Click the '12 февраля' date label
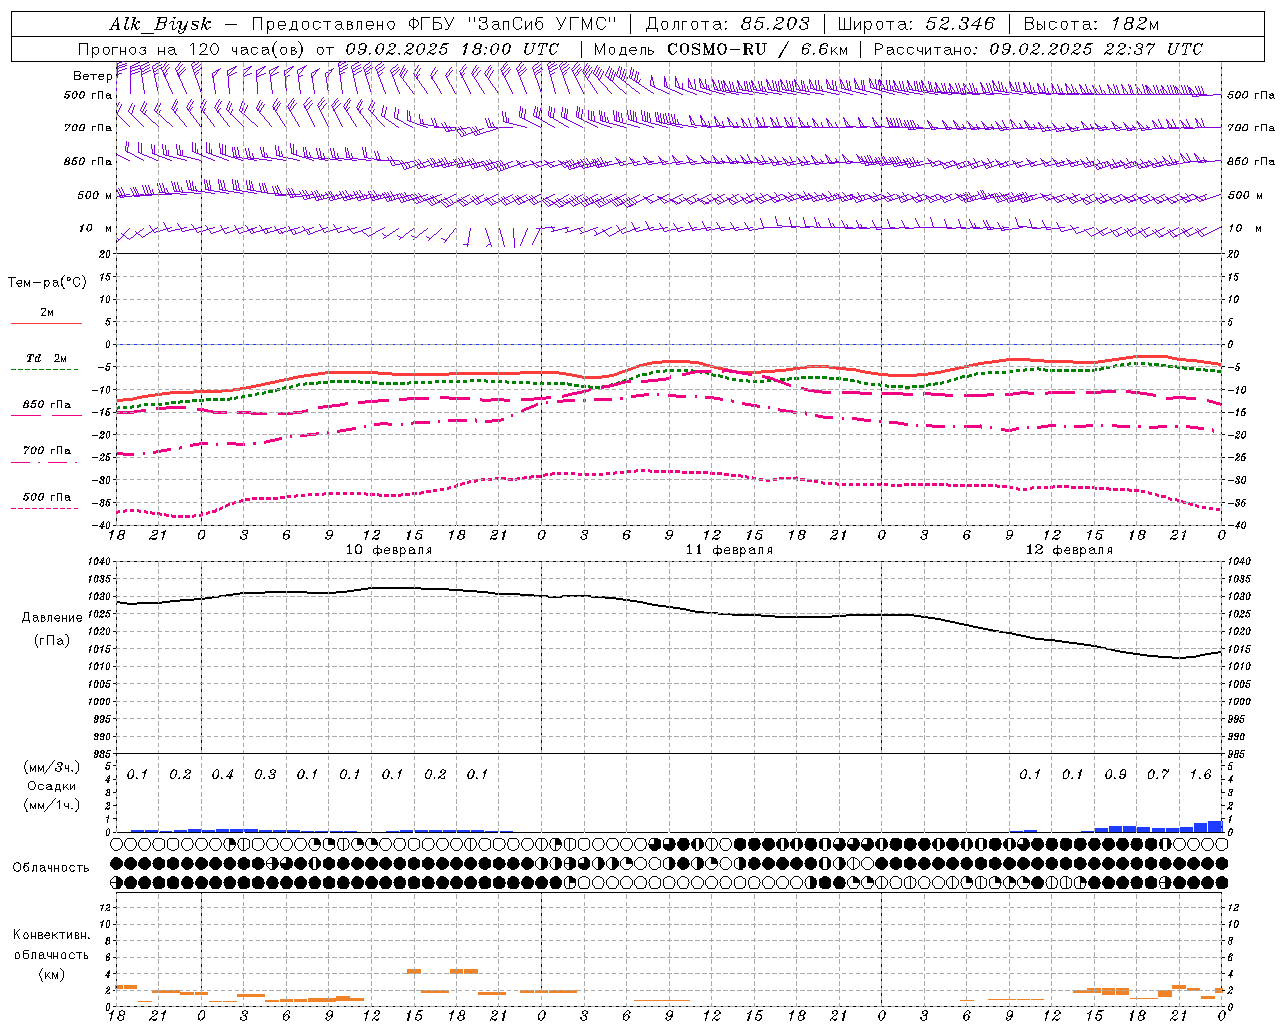The height and width of the screenshot is (1024, 1280). 1069,549
